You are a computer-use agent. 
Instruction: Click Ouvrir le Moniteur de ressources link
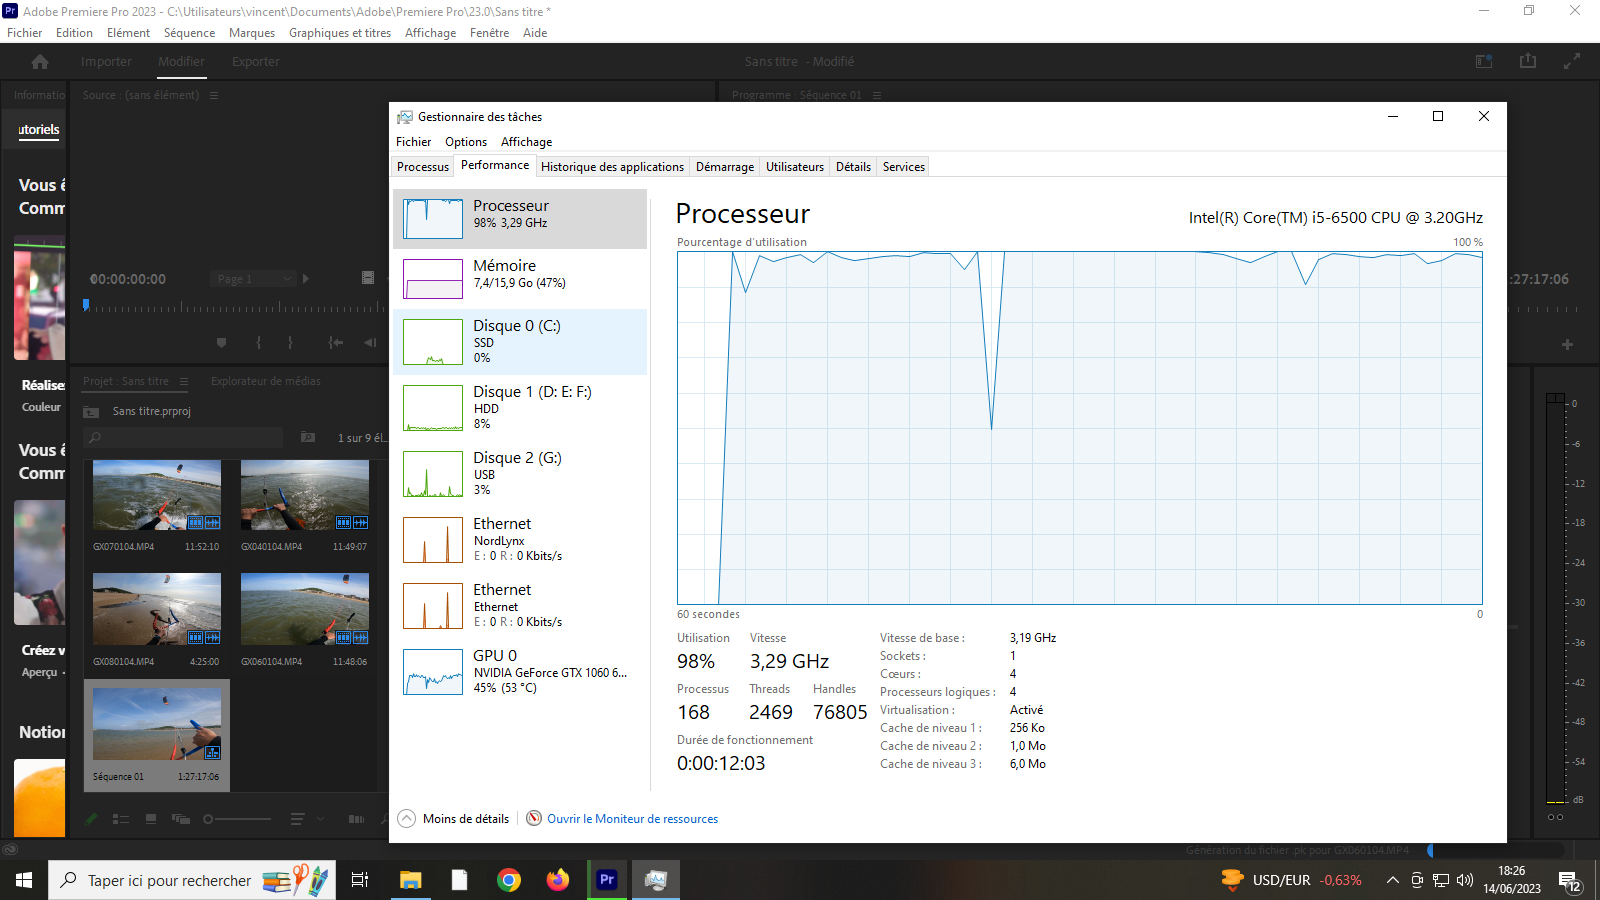(632, 819)
